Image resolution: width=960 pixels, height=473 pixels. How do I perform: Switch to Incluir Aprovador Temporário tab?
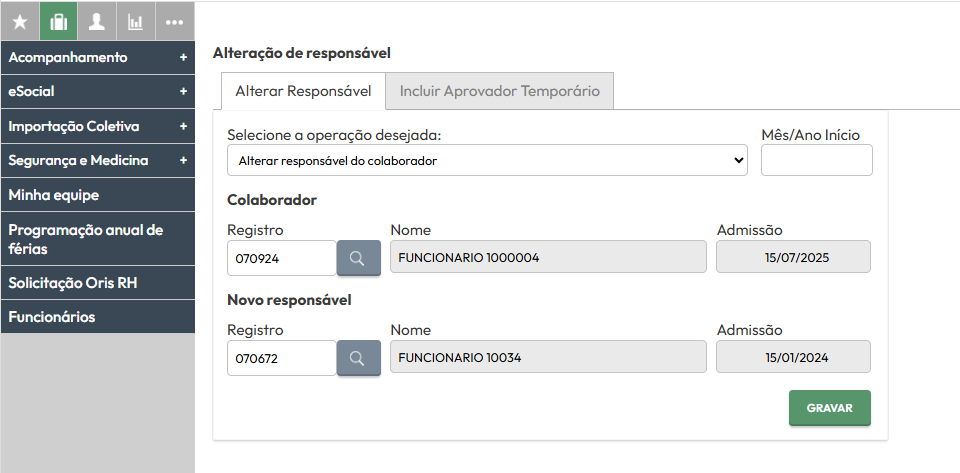pos(500,91)
